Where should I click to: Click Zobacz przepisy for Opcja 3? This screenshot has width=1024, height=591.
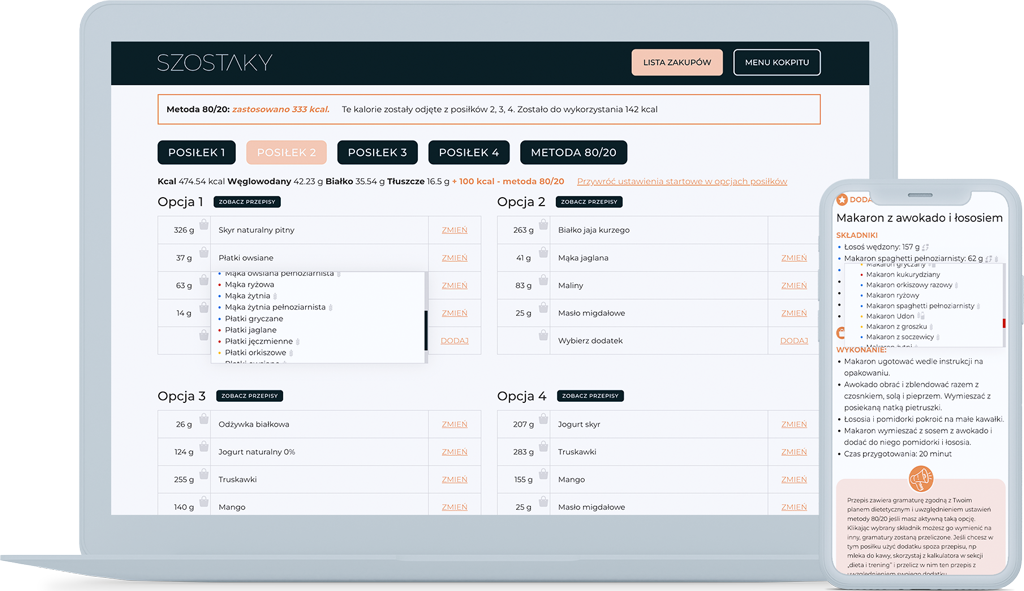click(249, 396)
